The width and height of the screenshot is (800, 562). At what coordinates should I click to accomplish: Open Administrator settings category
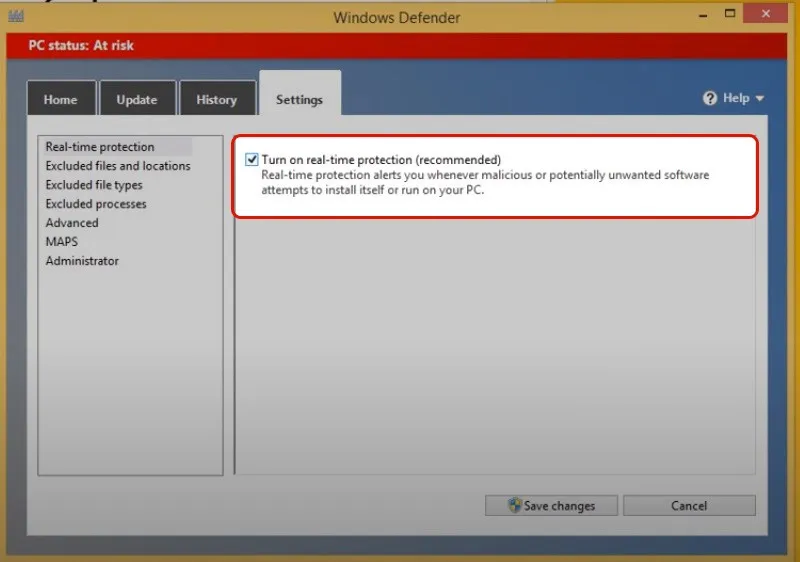(x=82, y=261)
